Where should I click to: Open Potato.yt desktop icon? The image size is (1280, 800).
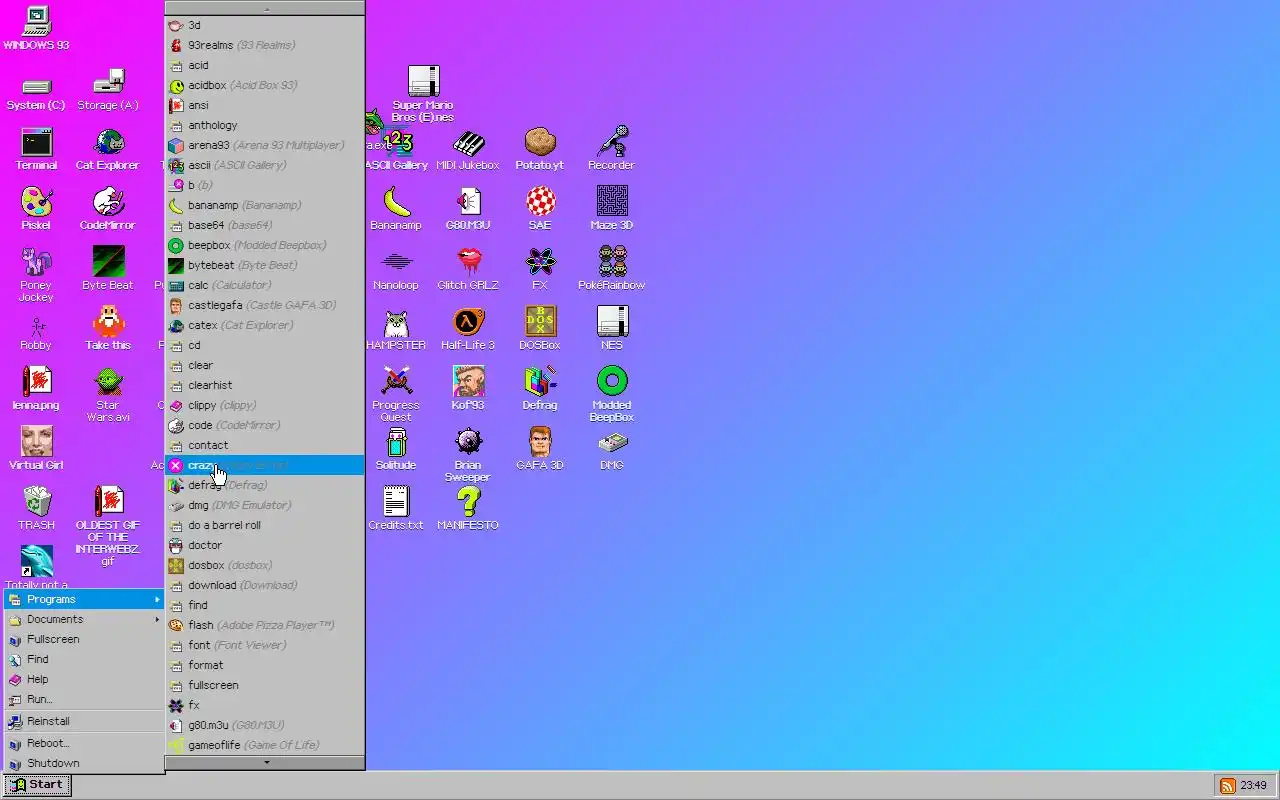point(540,150)
